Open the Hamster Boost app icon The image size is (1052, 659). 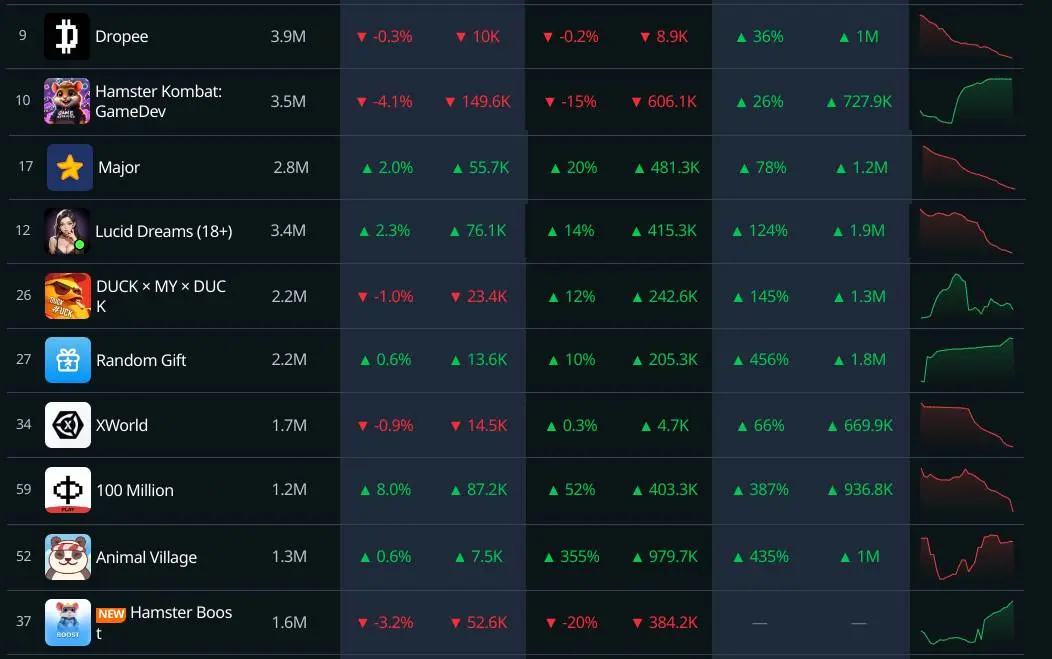coord(68,622)
